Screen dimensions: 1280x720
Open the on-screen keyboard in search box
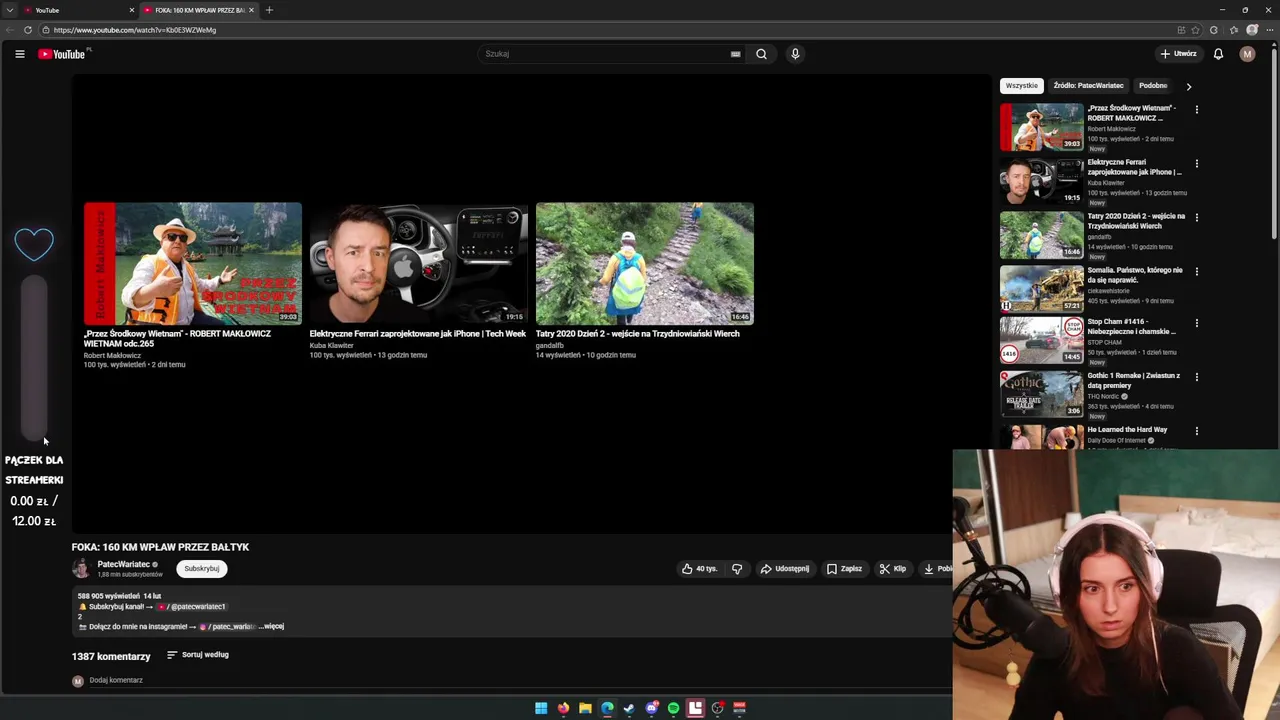click(x=735, y=54)
